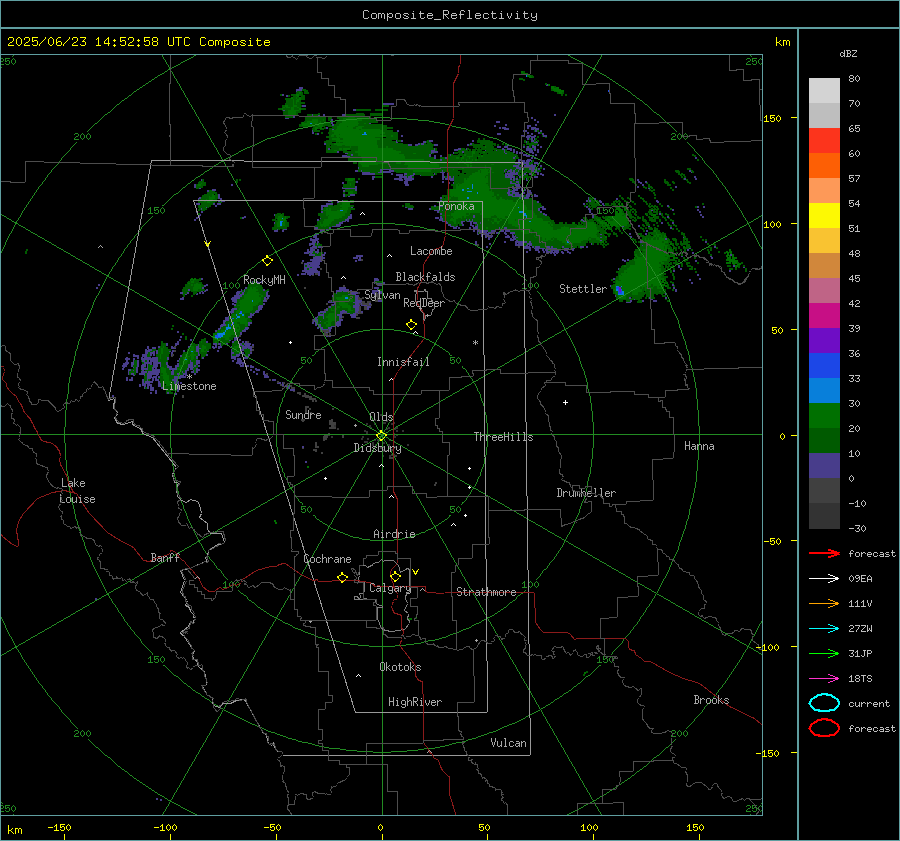Click the Airdrie city label
This screenshot has height=841, width=900.
tap(394, 534)
